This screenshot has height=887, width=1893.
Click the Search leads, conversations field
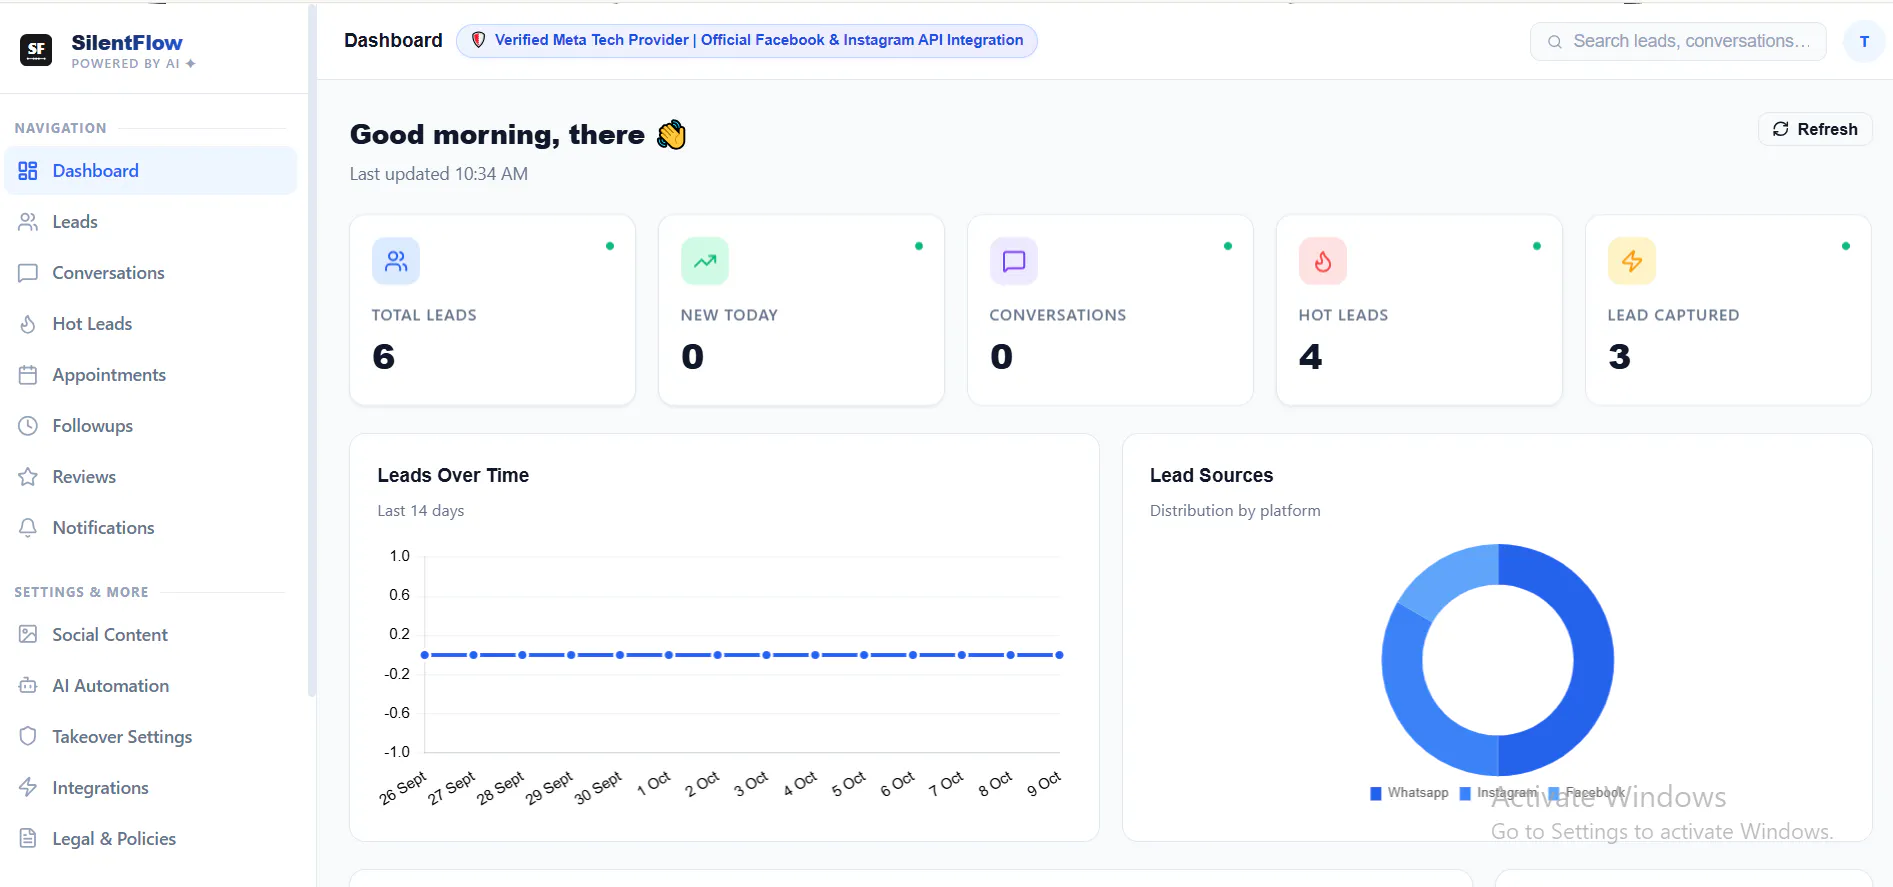pyautogui.click(x=1678, y=42)
